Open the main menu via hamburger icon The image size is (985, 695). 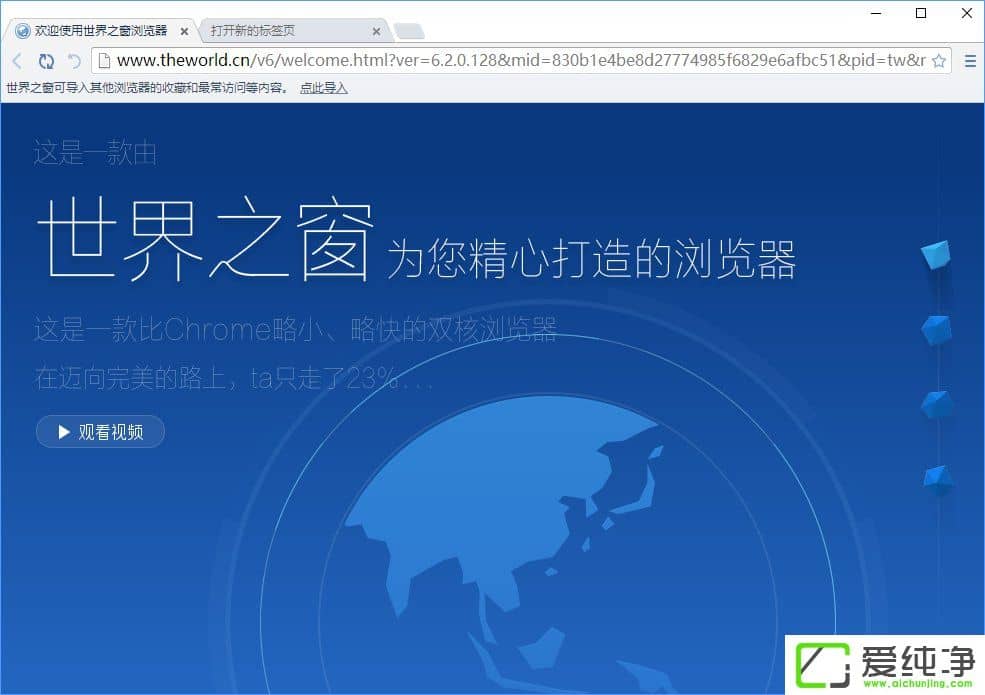pyautogui.click(x=968, y=61)
